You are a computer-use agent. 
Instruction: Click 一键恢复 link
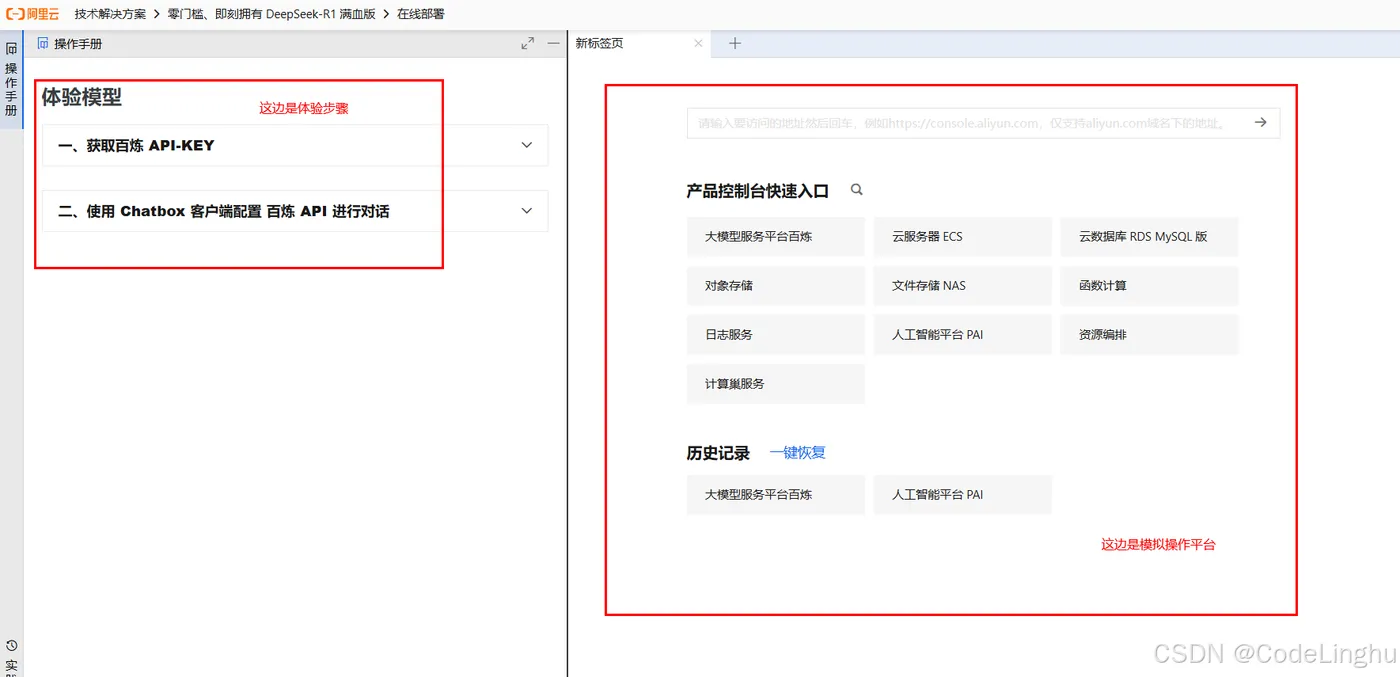coord(798,453)
